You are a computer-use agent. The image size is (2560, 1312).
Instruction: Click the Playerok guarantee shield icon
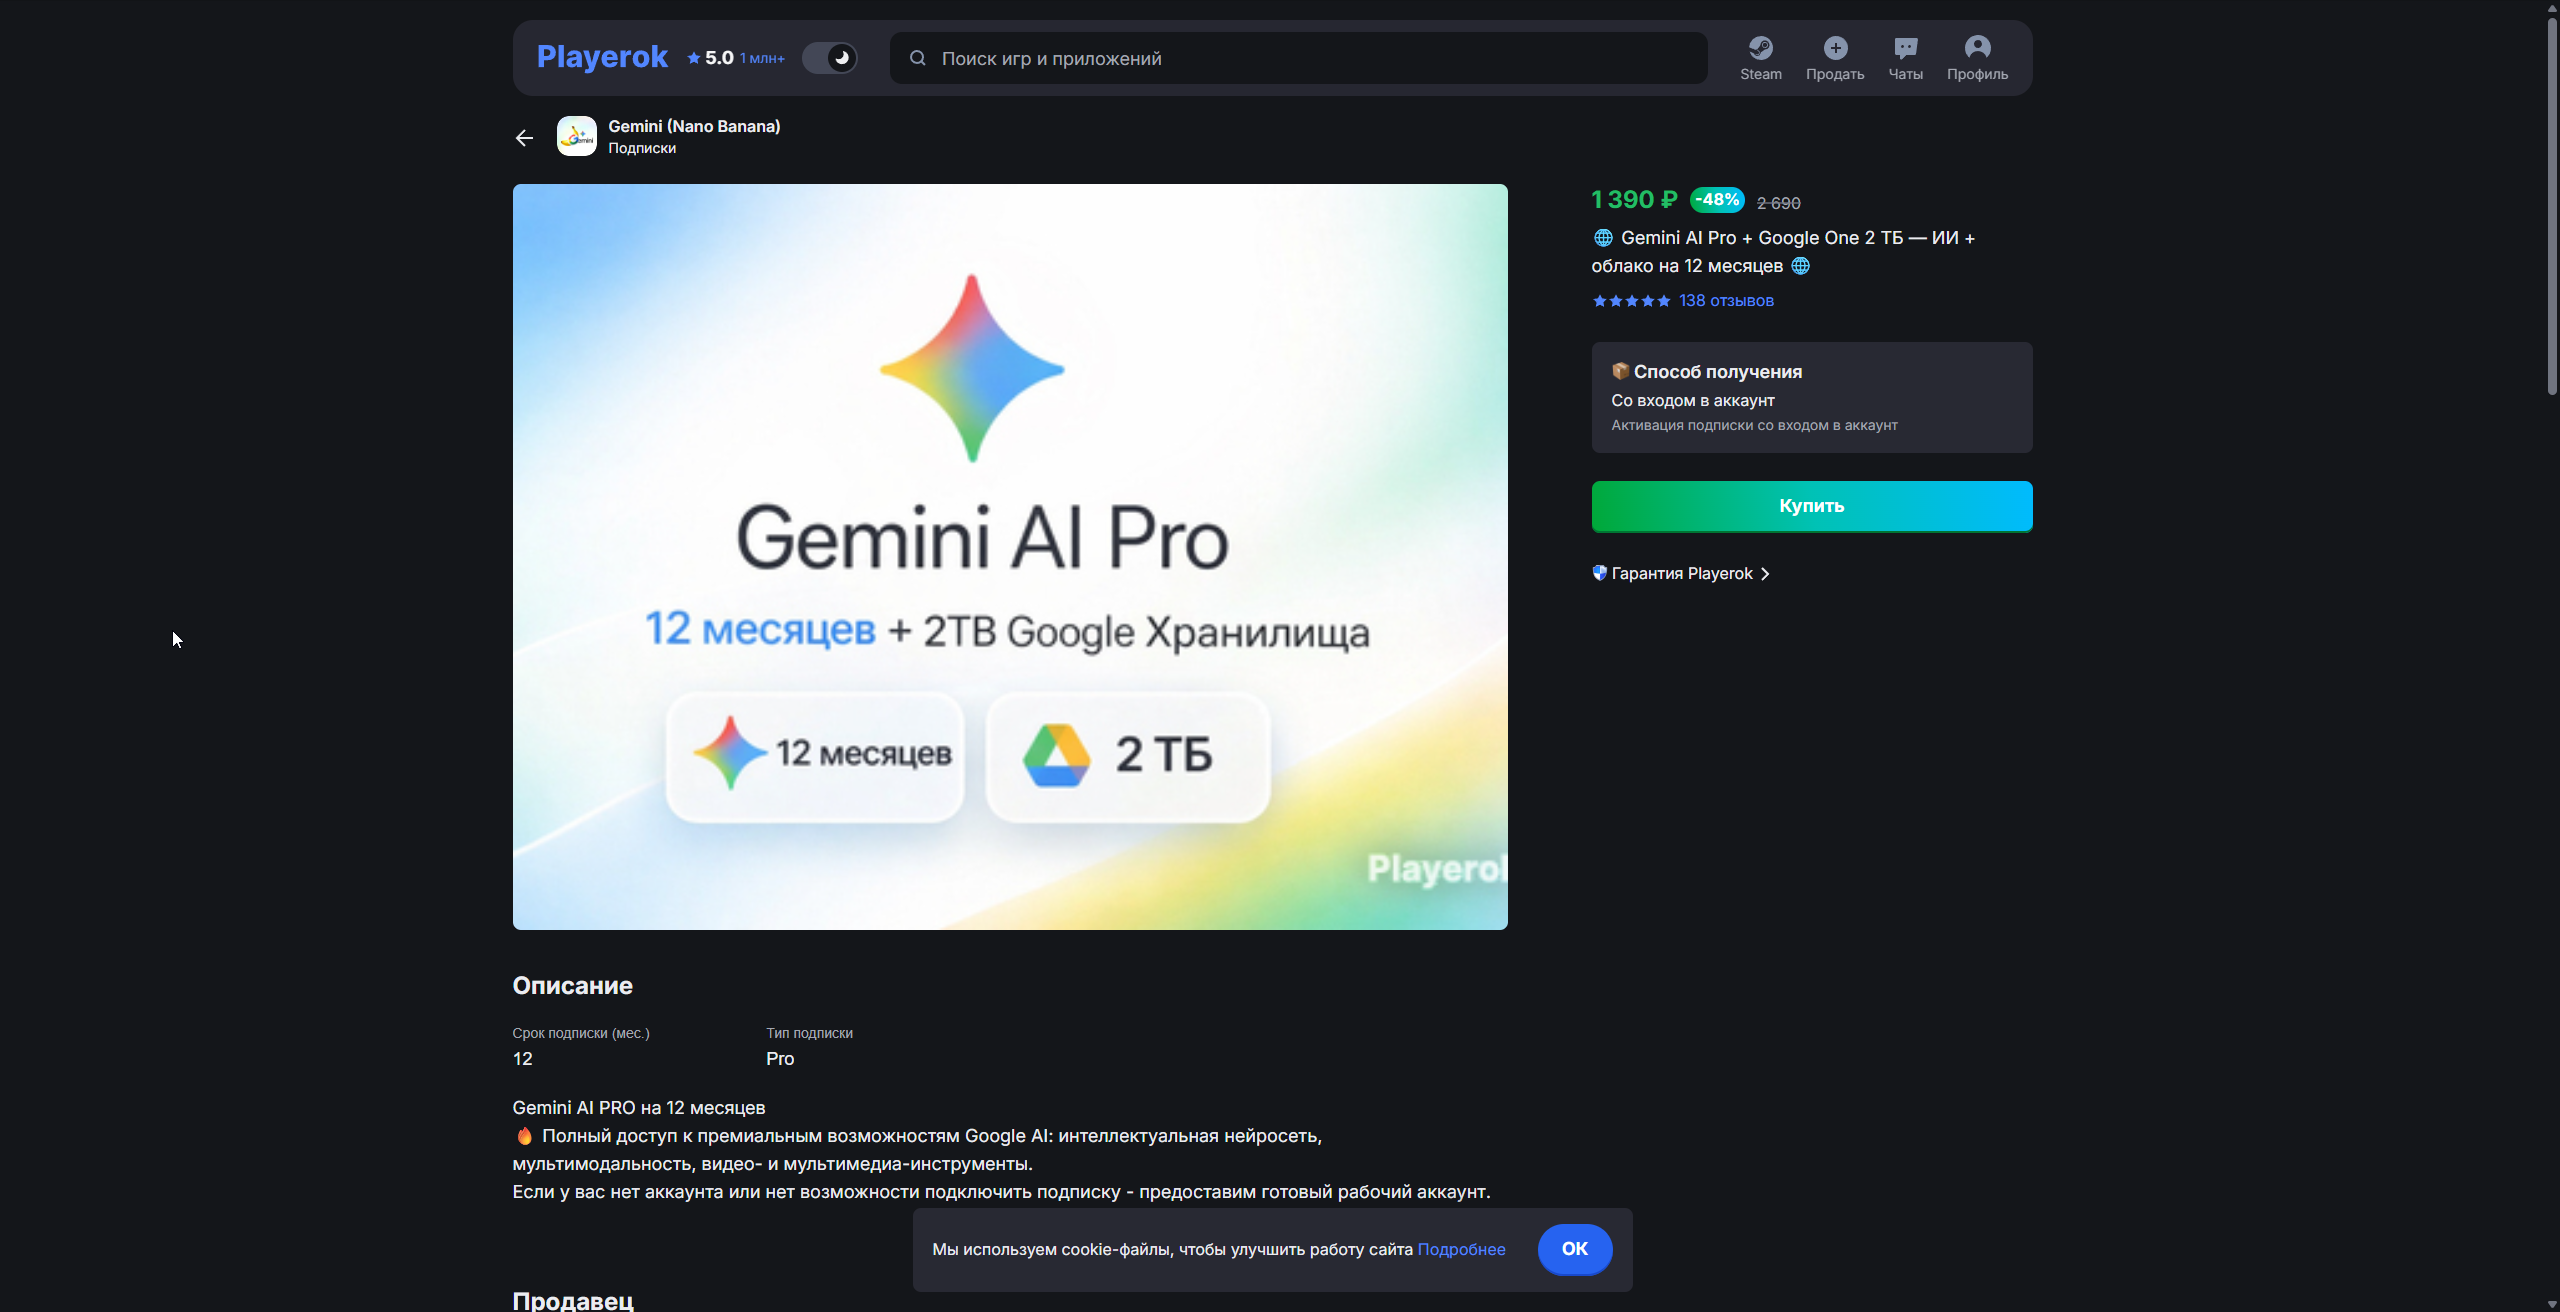(1600, 573)
